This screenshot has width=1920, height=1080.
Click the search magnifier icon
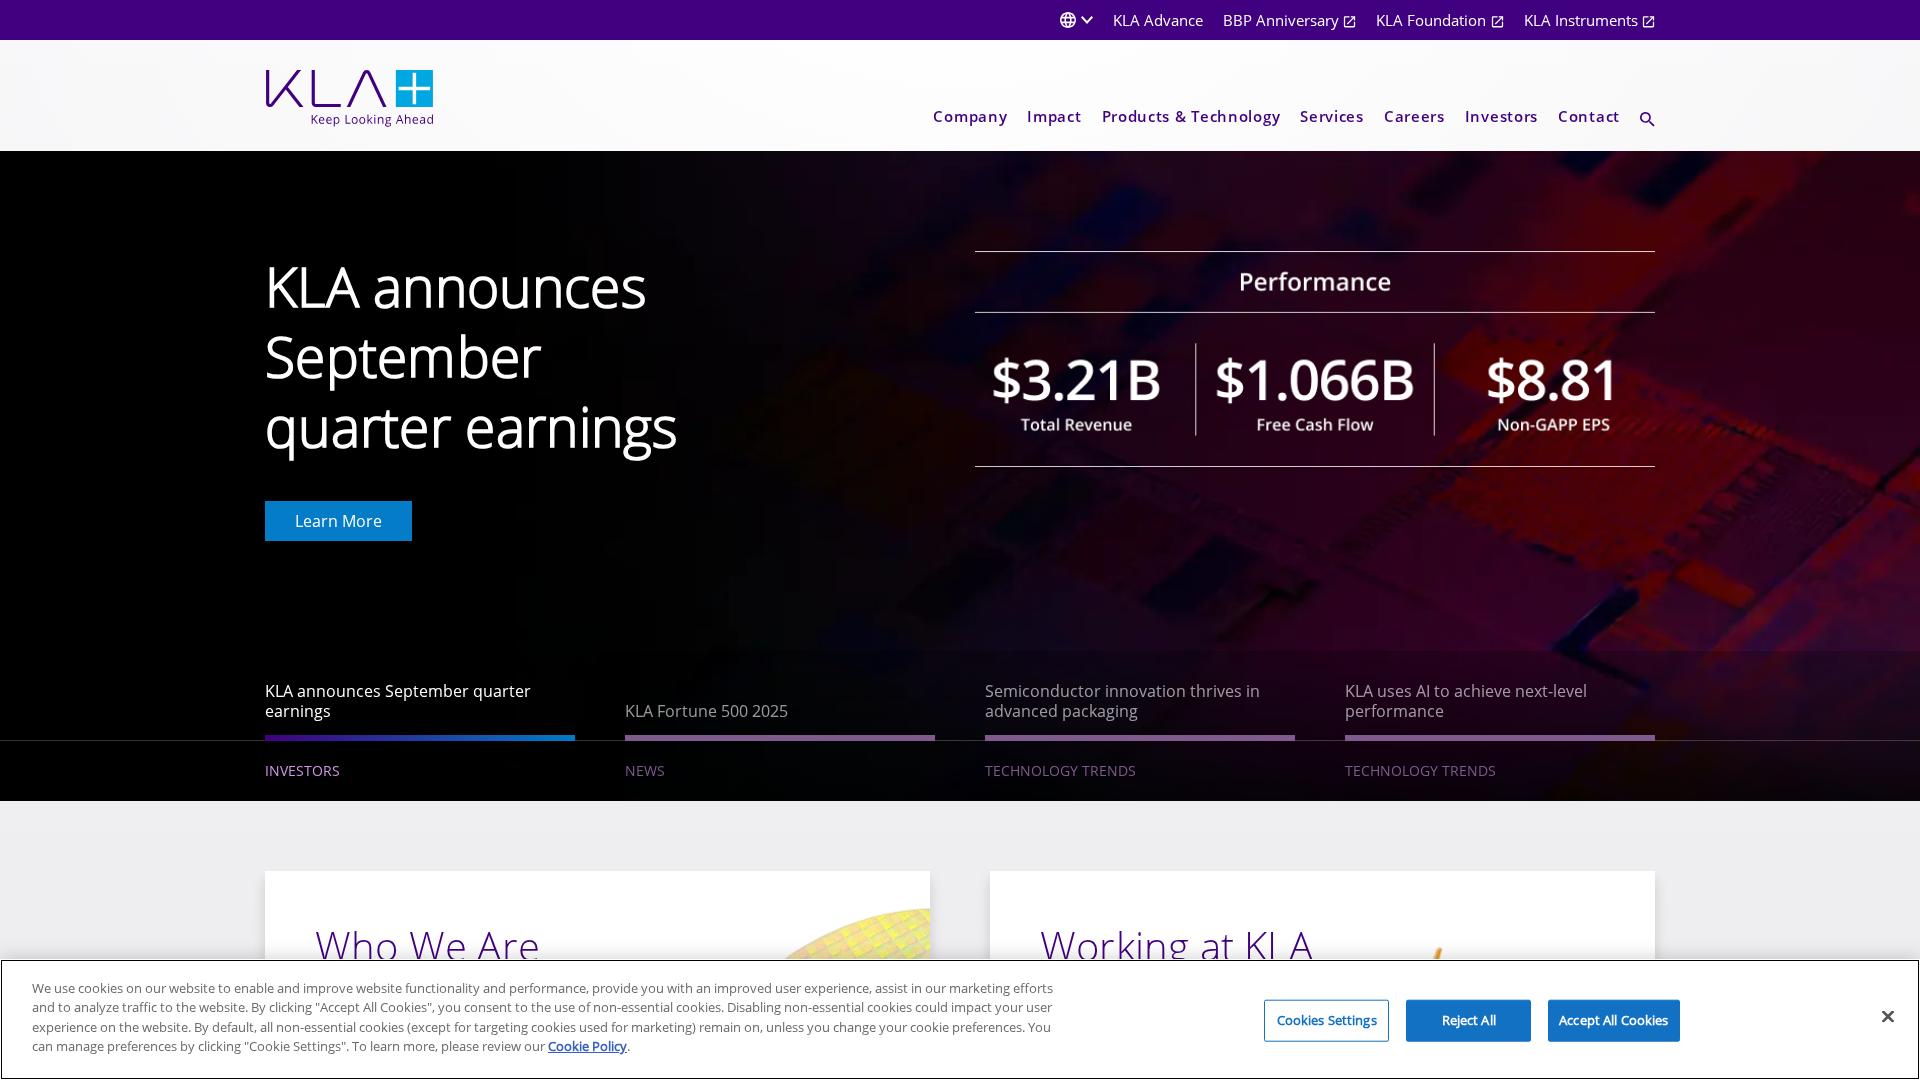[x=1647, y=119]
